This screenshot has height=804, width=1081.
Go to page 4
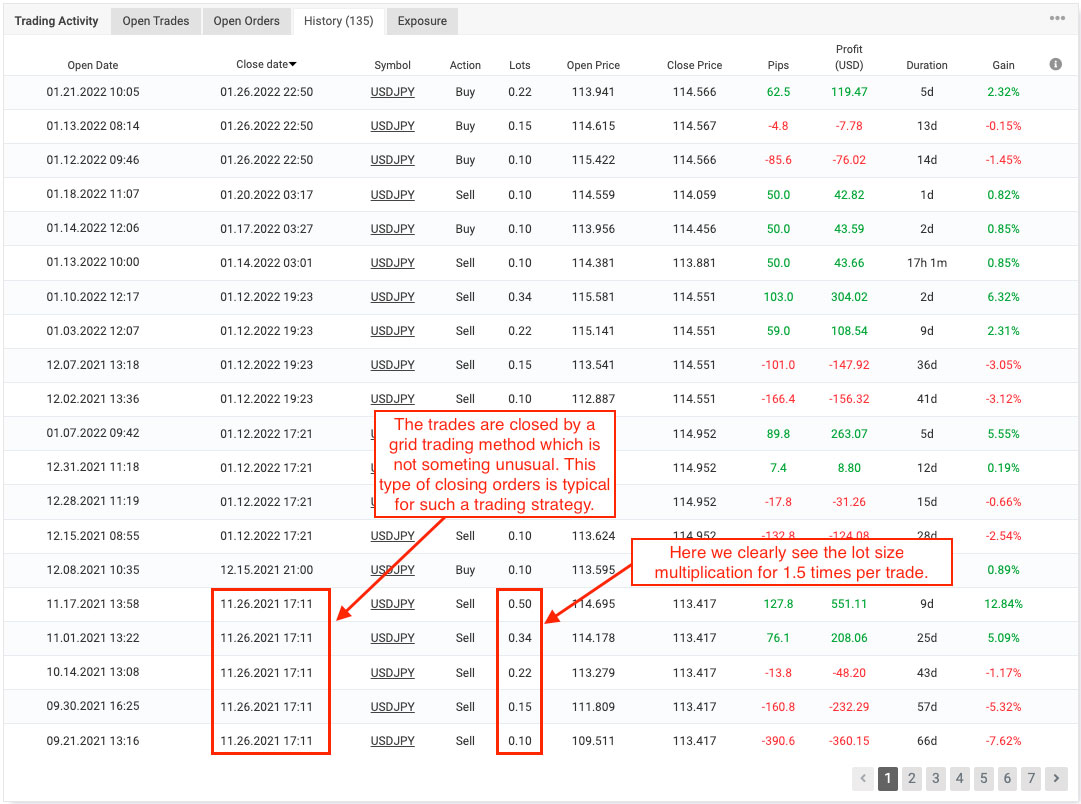point(959,778)
